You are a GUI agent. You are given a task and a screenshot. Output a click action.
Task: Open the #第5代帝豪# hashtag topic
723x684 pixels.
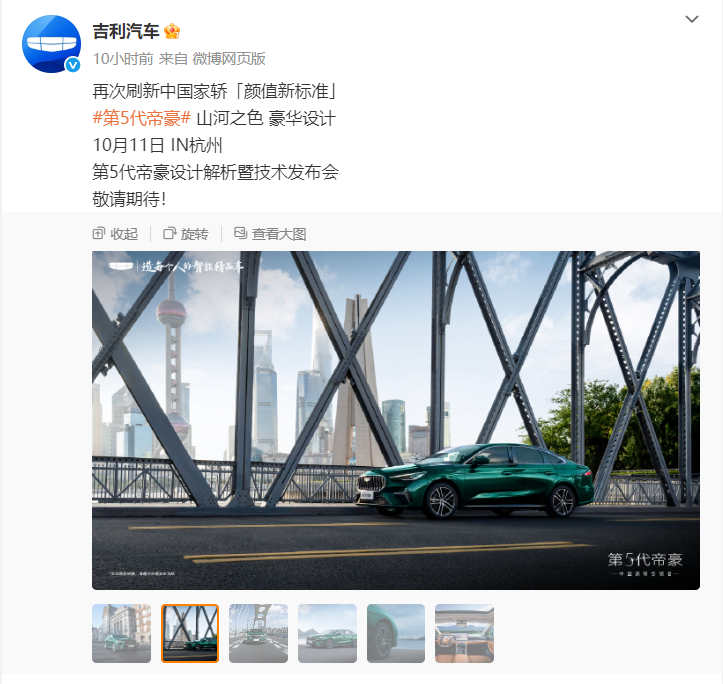(142, 119)
